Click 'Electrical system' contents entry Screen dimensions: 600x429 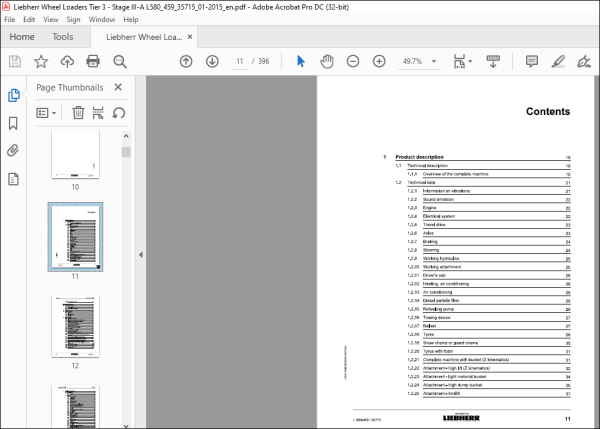click(x=439, y=216)
